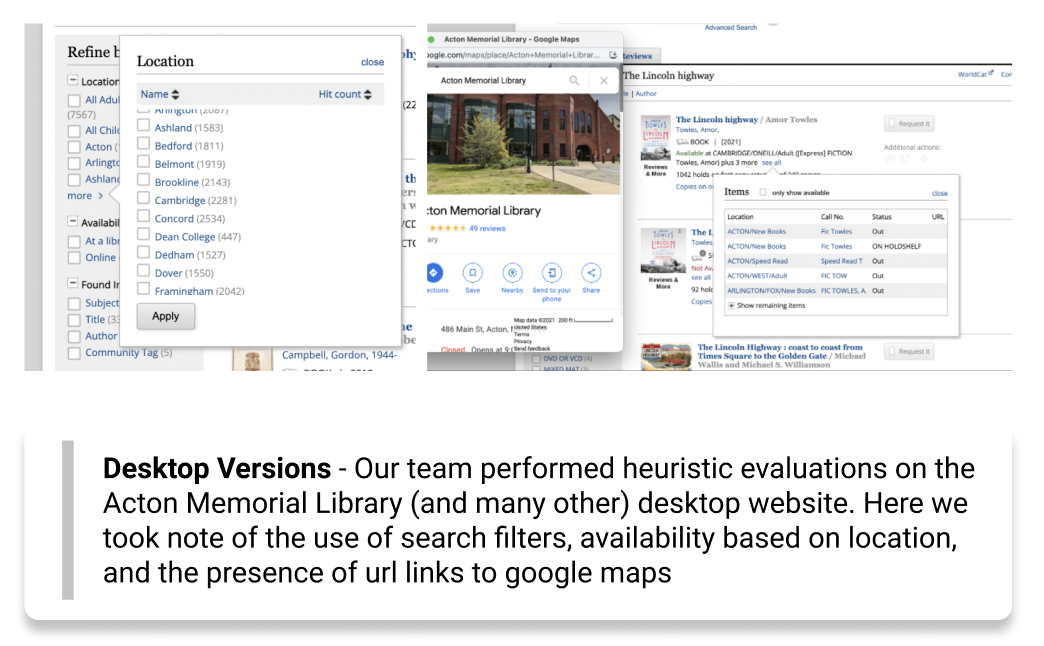Apply the selected location filters
1044x646 pixels.
click(166, 316)
